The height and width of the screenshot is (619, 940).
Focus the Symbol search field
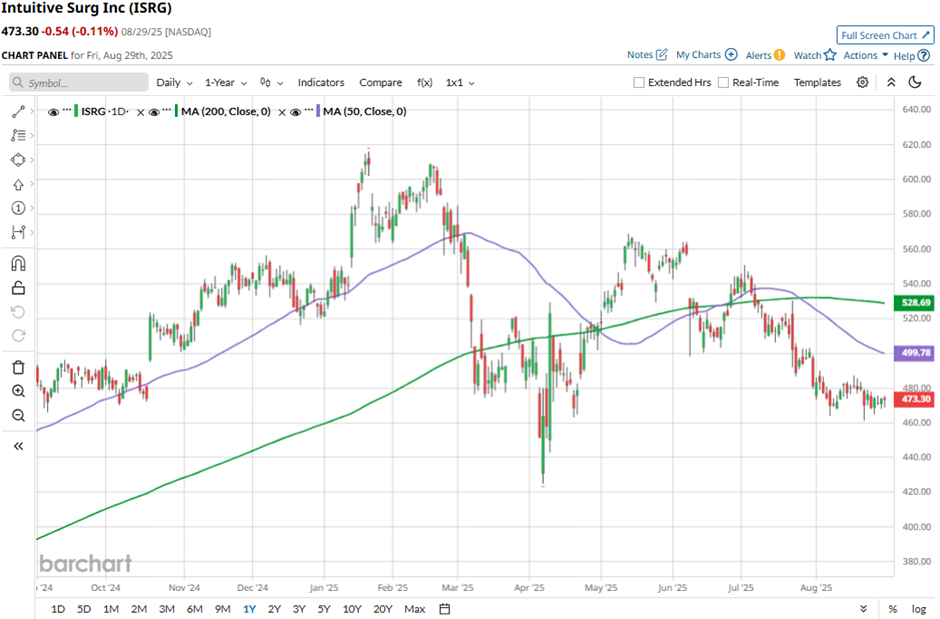(x=79, y=83)
